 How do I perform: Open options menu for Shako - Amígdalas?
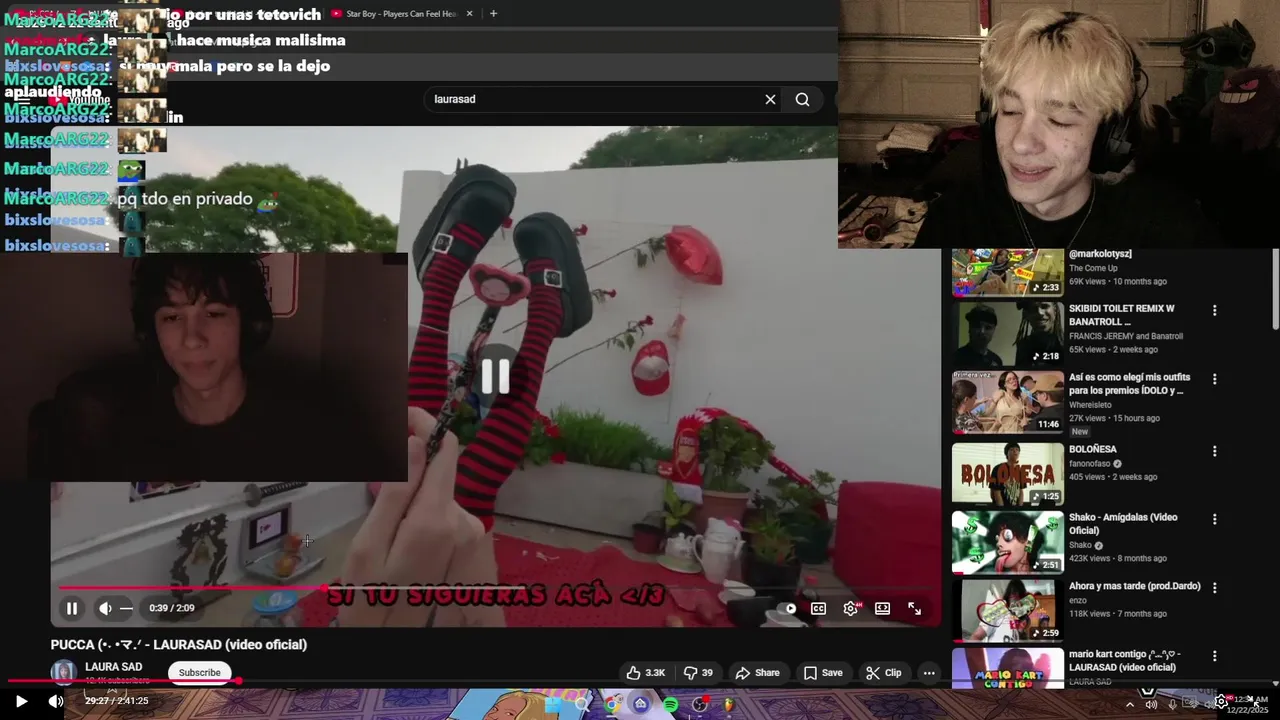coord(1214,520)
